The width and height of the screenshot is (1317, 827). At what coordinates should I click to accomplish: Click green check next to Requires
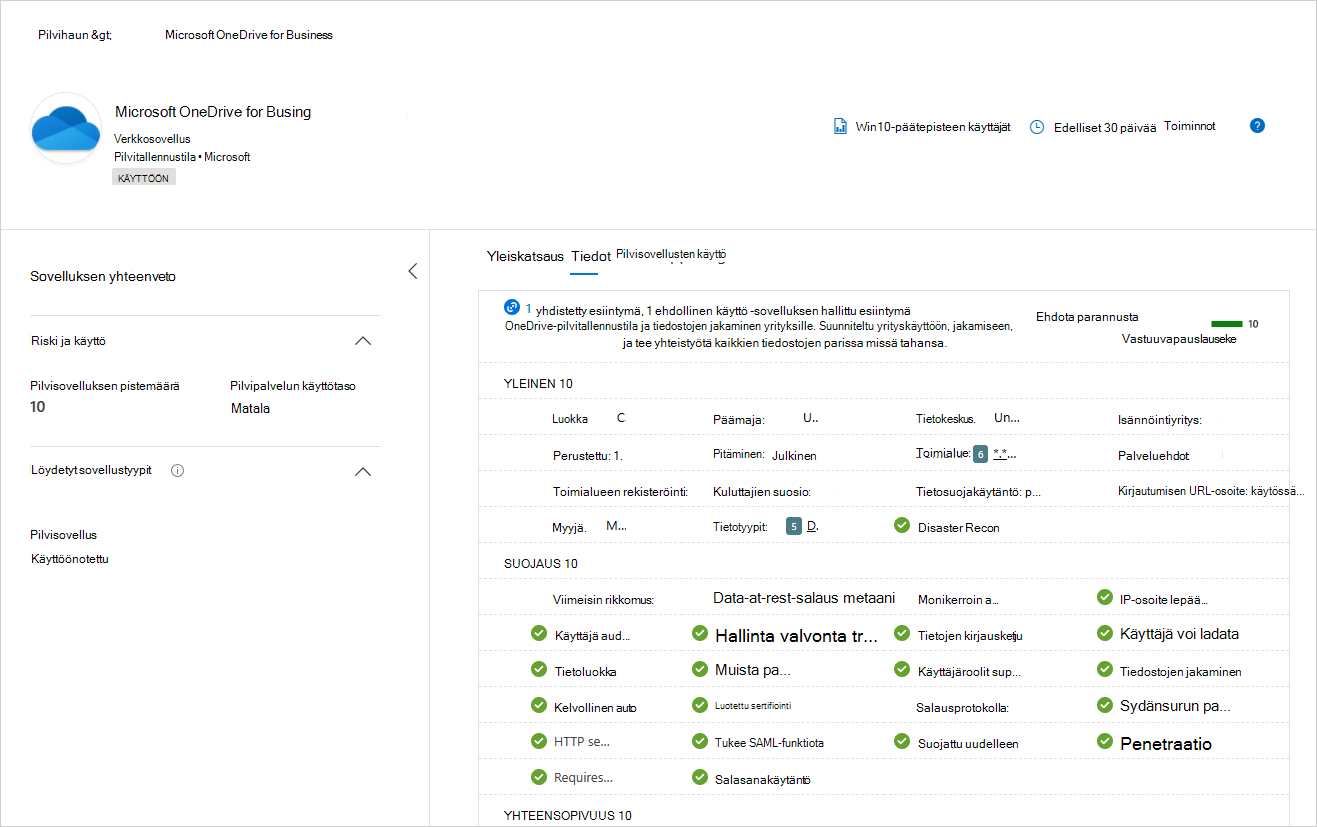539,777
